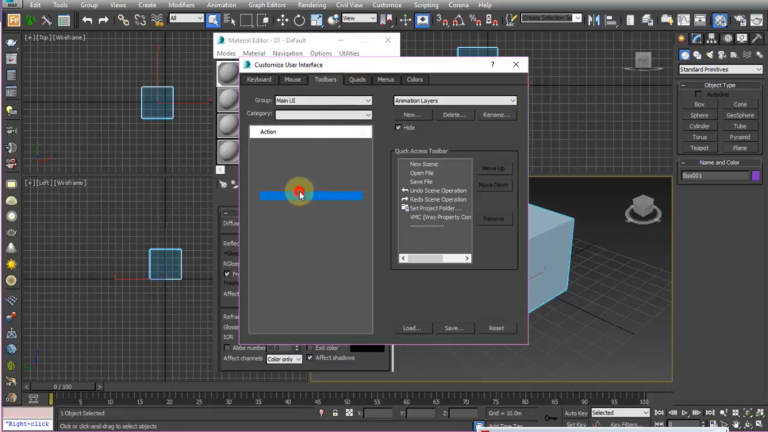Select the Select and Rotate tool
Image resolution: width=768 pixels, height=432 pixels.
[x=299, y=20]
